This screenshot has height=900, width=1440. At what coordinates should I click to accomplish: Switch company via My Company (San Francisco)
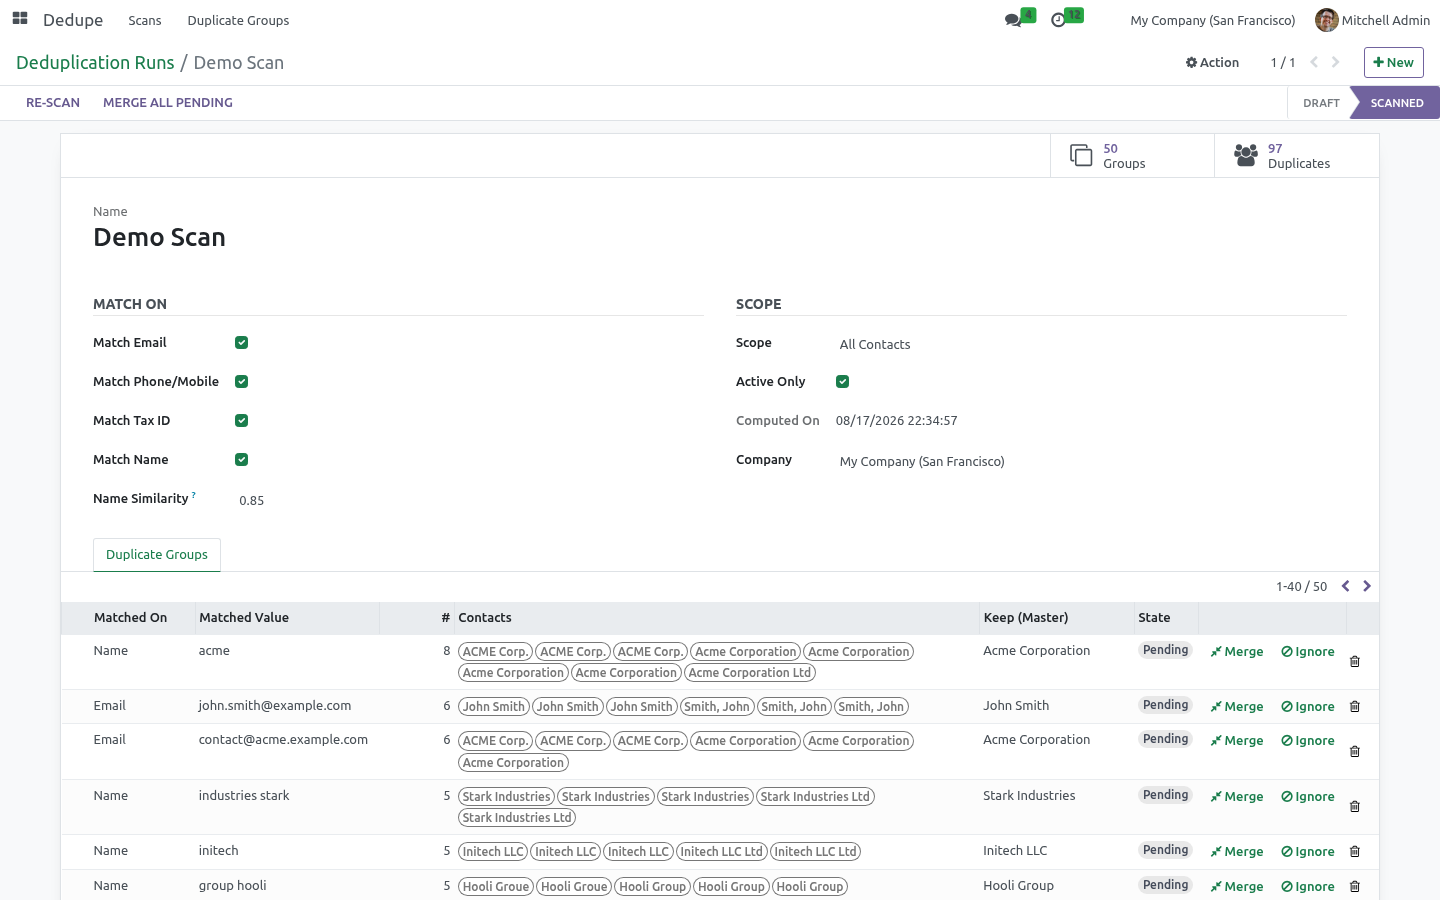1212,20
